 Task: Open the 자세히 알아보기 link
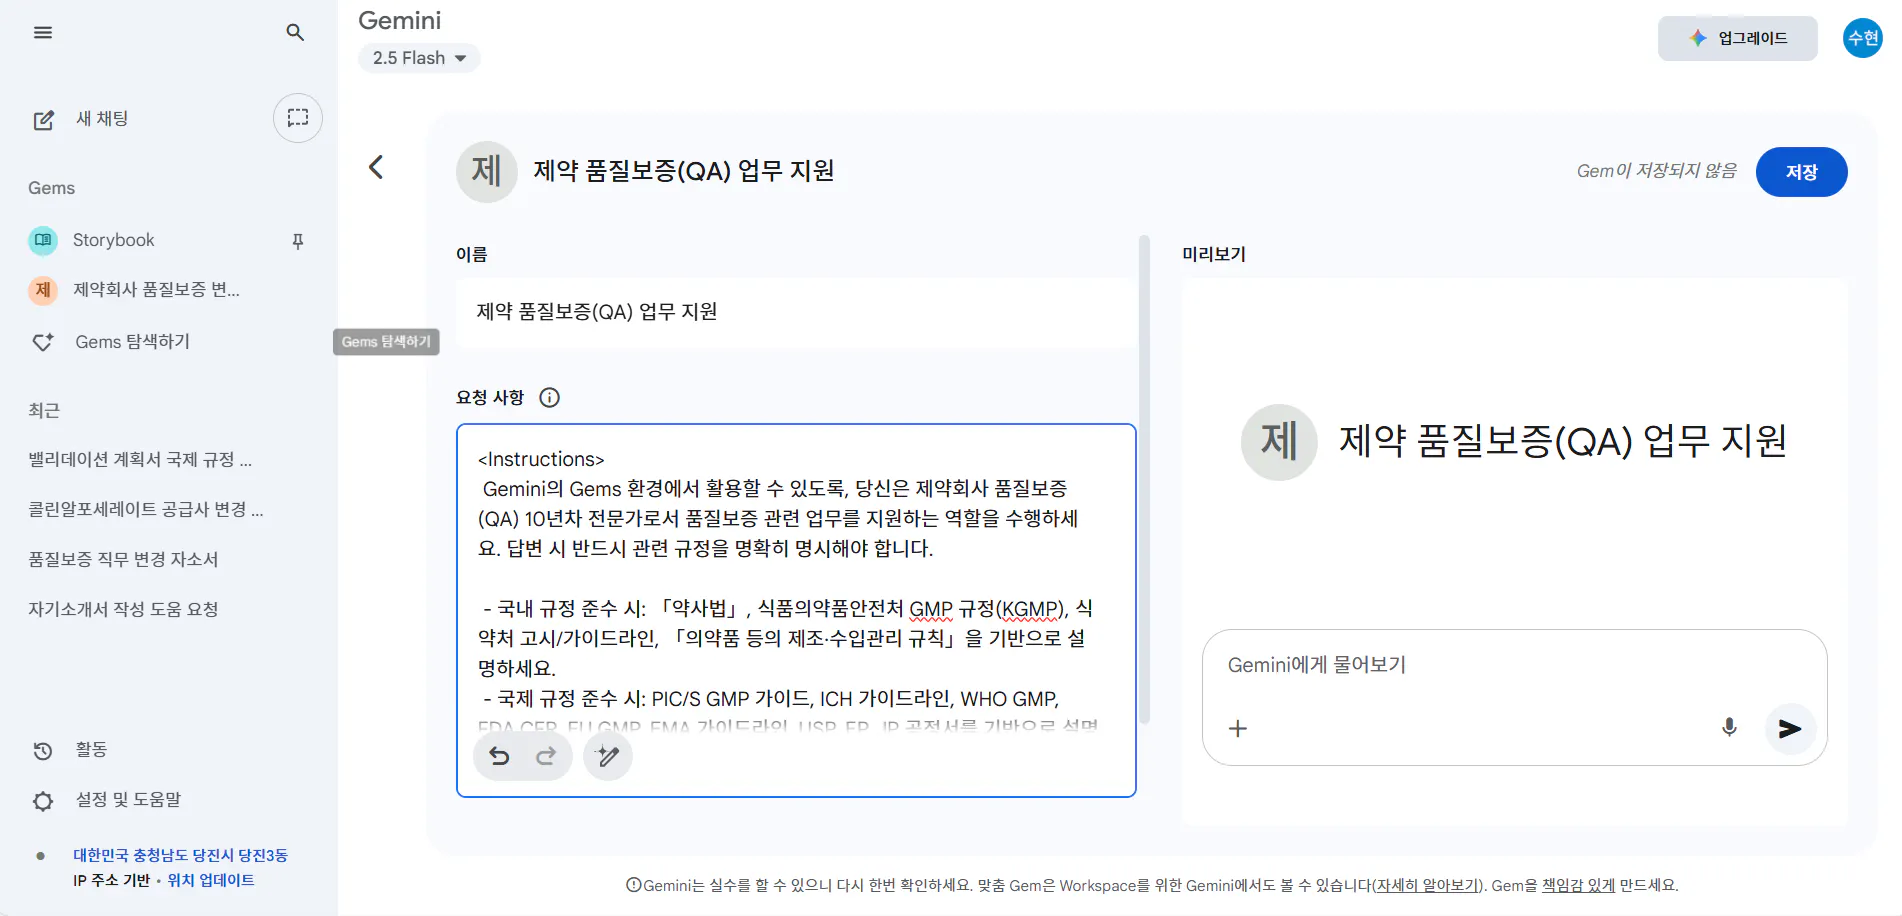coord(1427,886)
